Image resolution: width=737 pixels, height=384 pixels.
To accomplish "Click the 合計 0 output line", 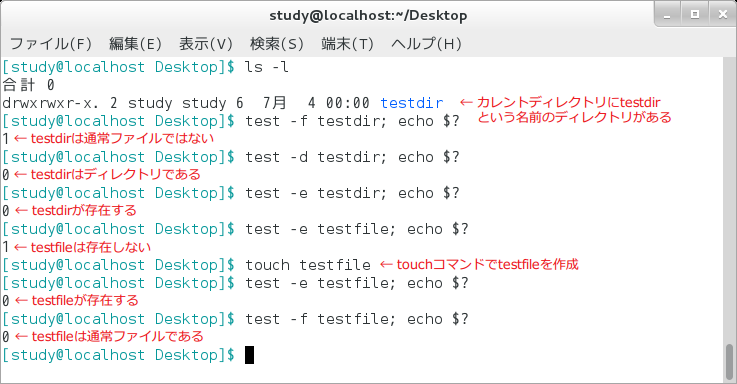I will coord(29,85).
